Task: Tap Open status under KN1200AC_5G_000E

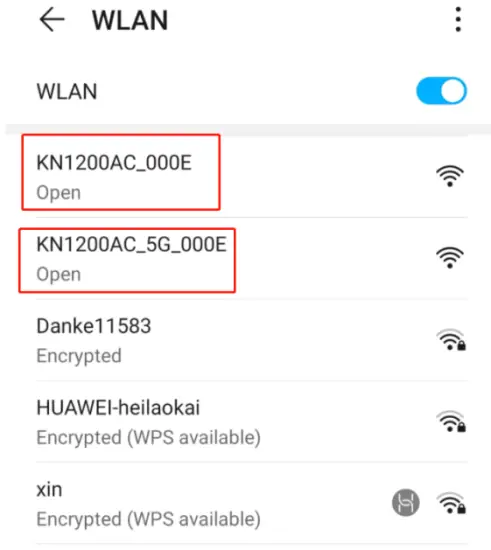Action: point(59,274)
